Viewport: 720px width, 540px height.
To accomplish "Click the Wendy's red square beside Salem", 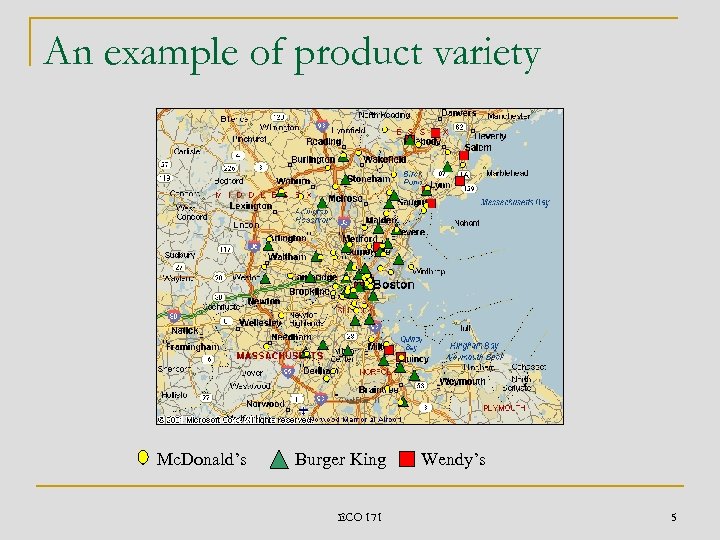I will tap(464, 155).
